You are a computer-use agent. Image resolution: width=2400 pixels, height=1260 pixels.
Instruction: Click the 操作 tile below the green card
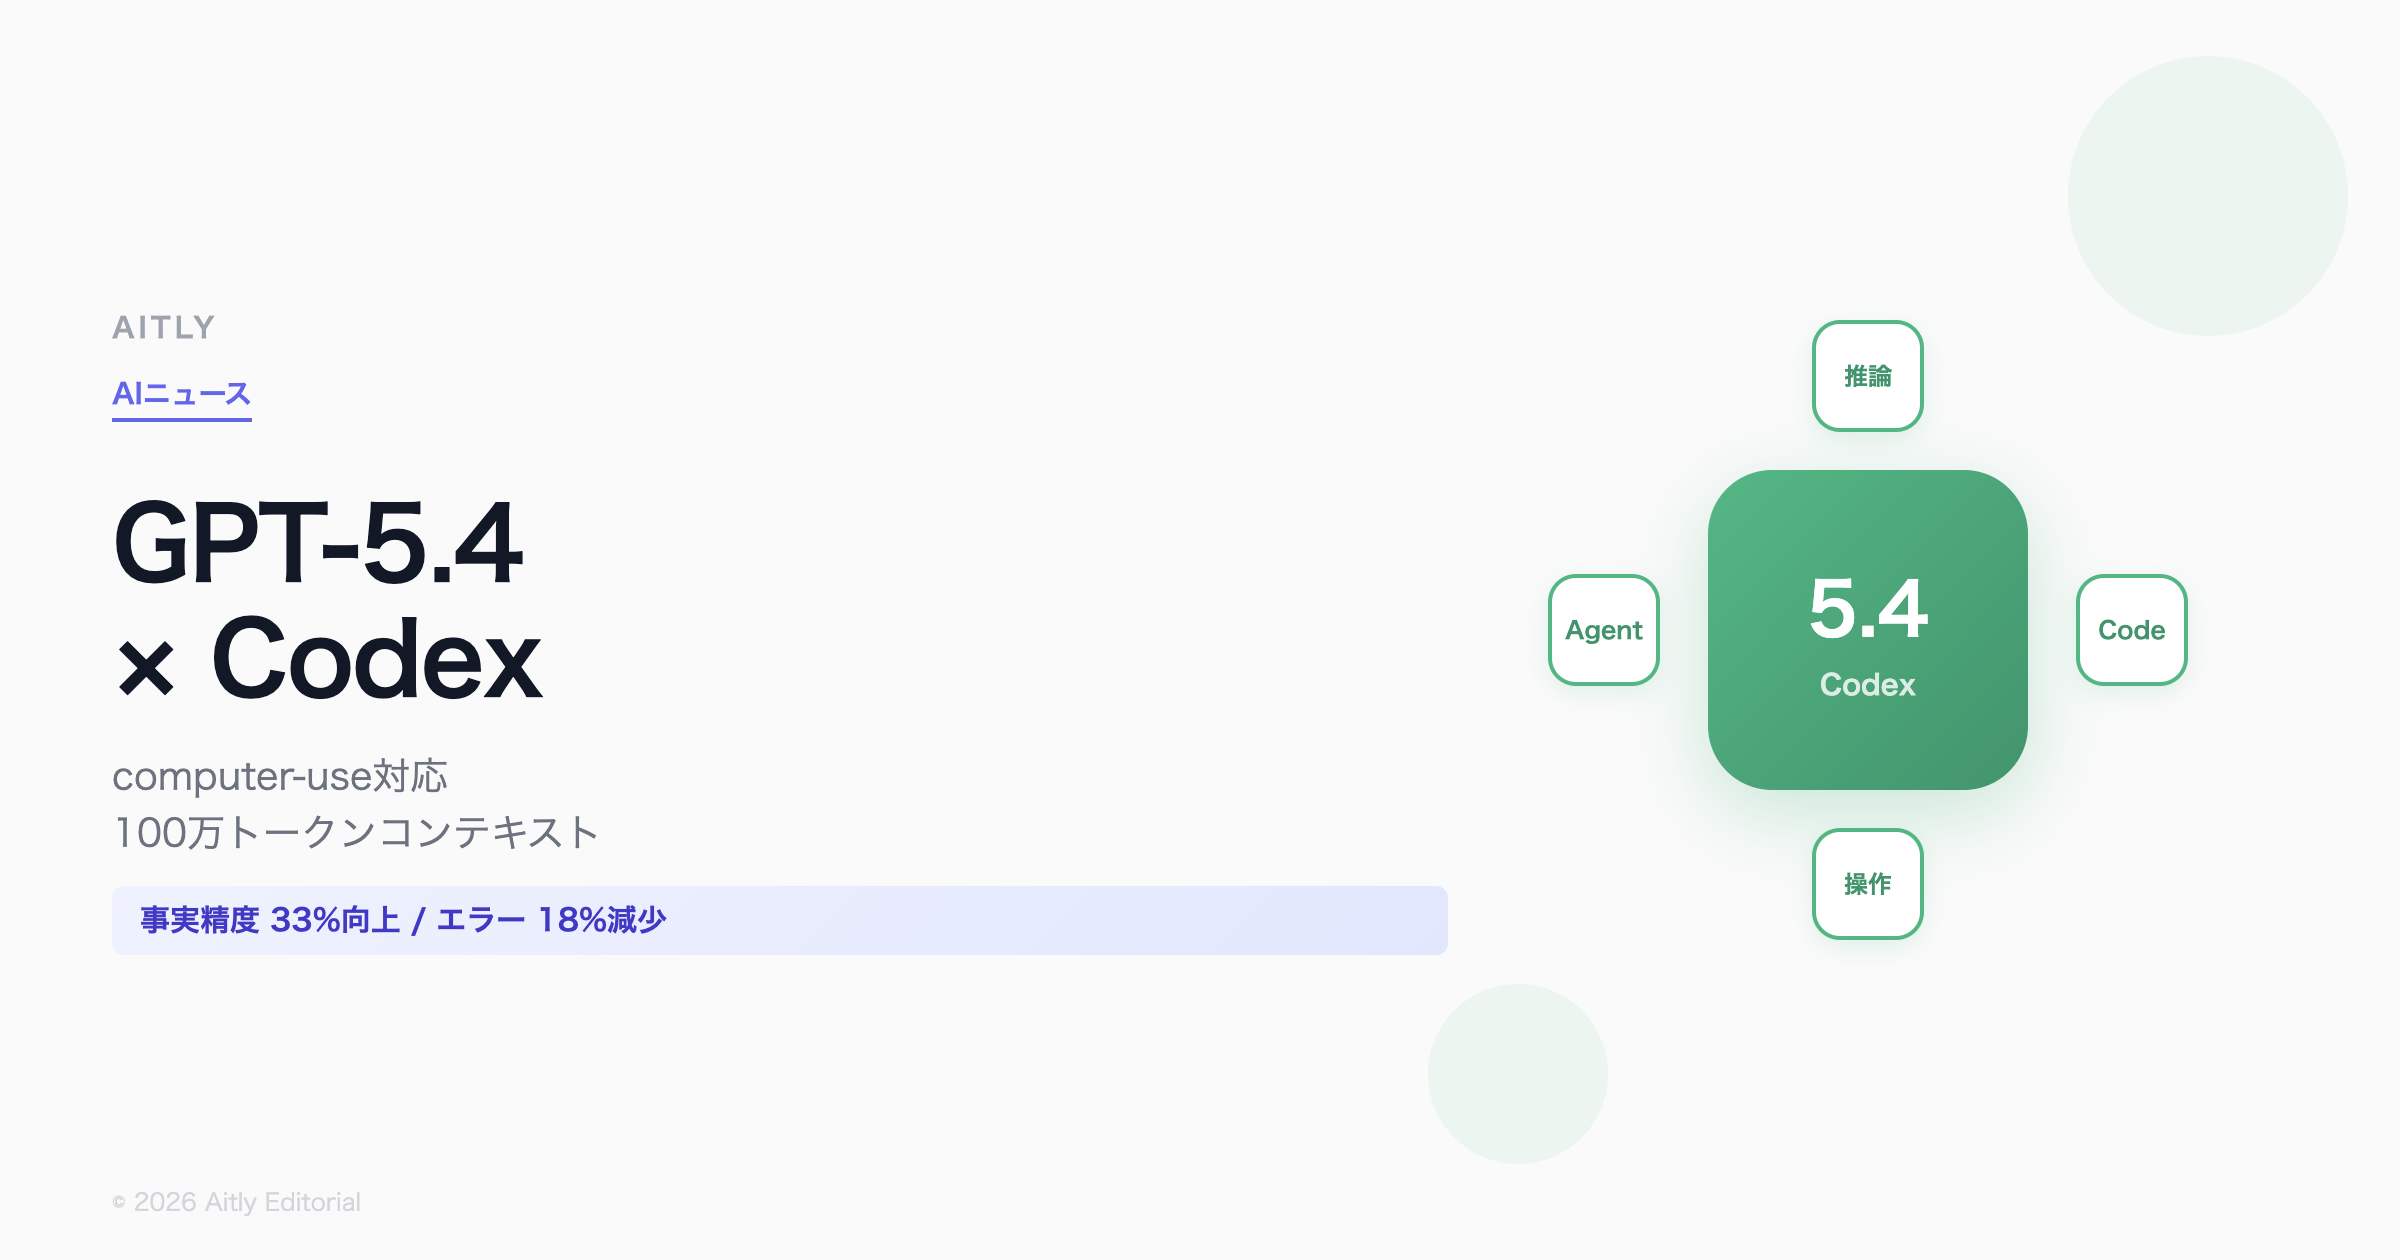pos(1867,884)
